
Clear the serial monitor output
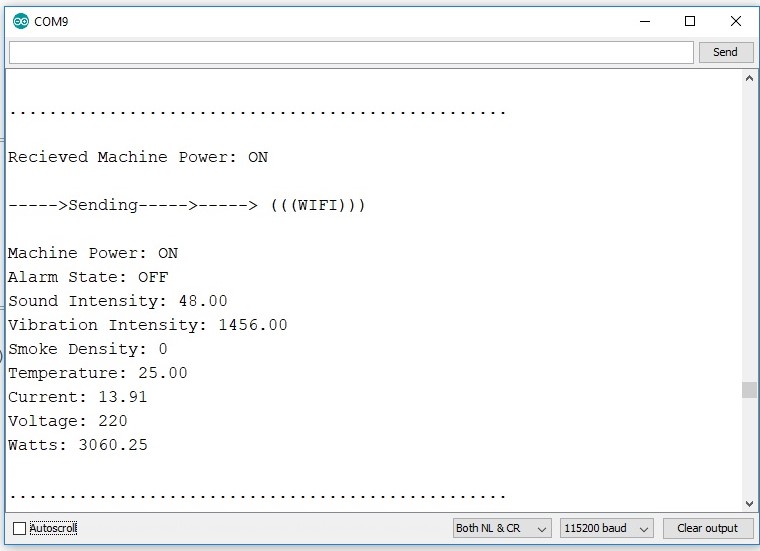point(708,528)
